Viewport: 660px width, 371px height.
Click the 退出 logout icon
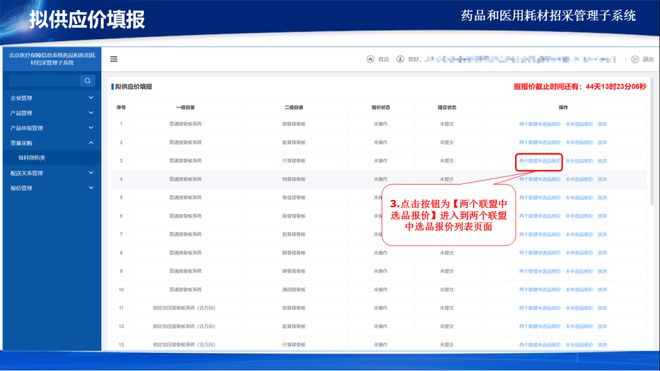(x=635, y=59)
